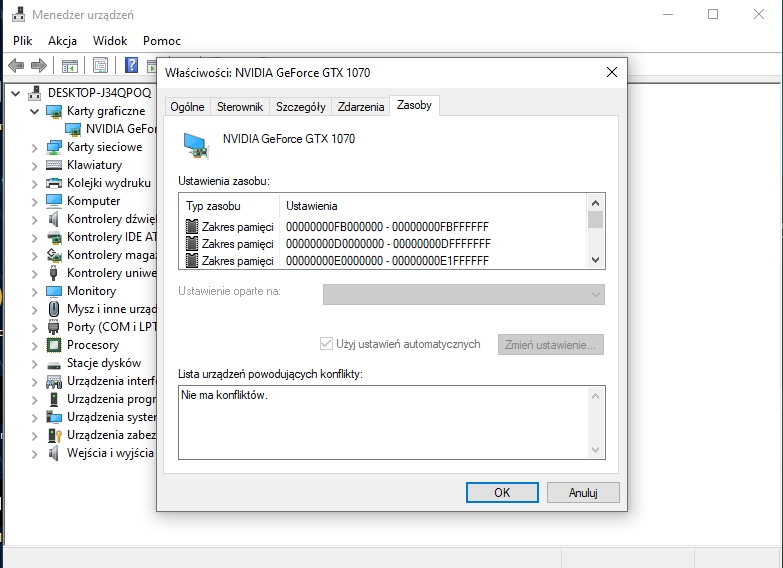Close the NVIDIA properties dialog

[612, 72]
